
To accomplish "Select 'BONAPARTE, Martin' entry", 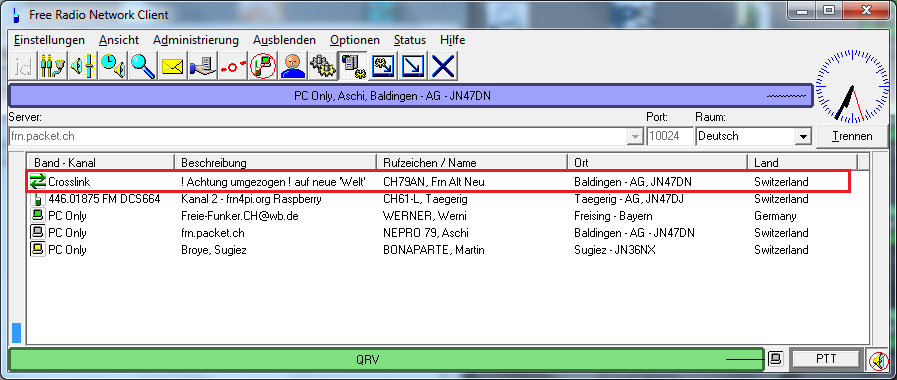I will pyautogui.click(x=434, y=250).
